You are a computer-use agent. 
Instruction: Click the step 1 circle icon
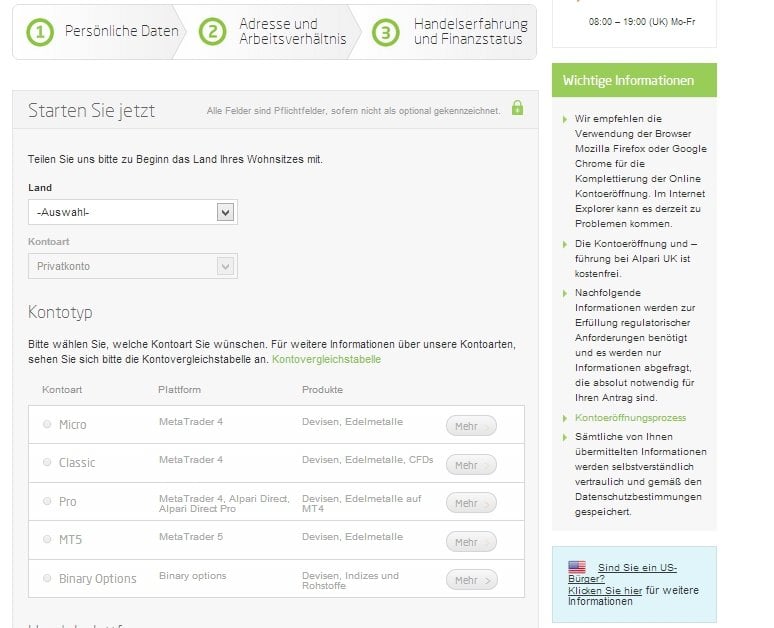click(x=40, y=32)
